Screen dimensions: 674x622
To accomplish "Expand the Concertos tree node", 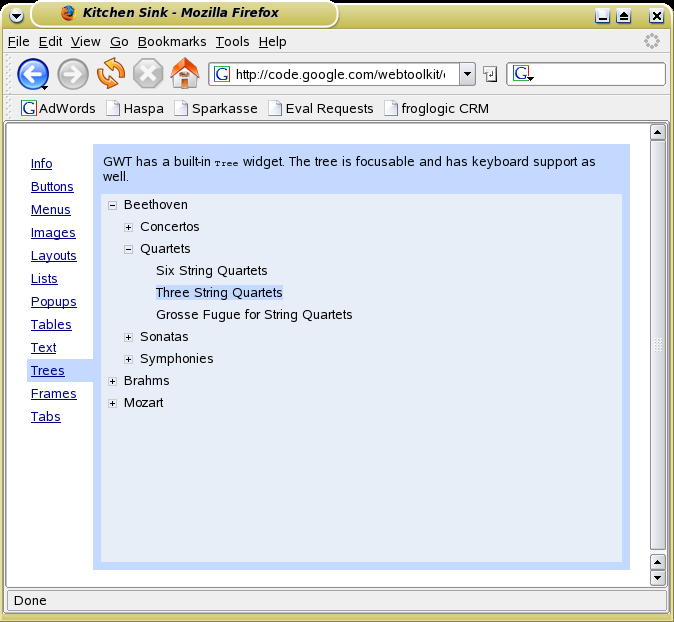I will click(129, 227).
